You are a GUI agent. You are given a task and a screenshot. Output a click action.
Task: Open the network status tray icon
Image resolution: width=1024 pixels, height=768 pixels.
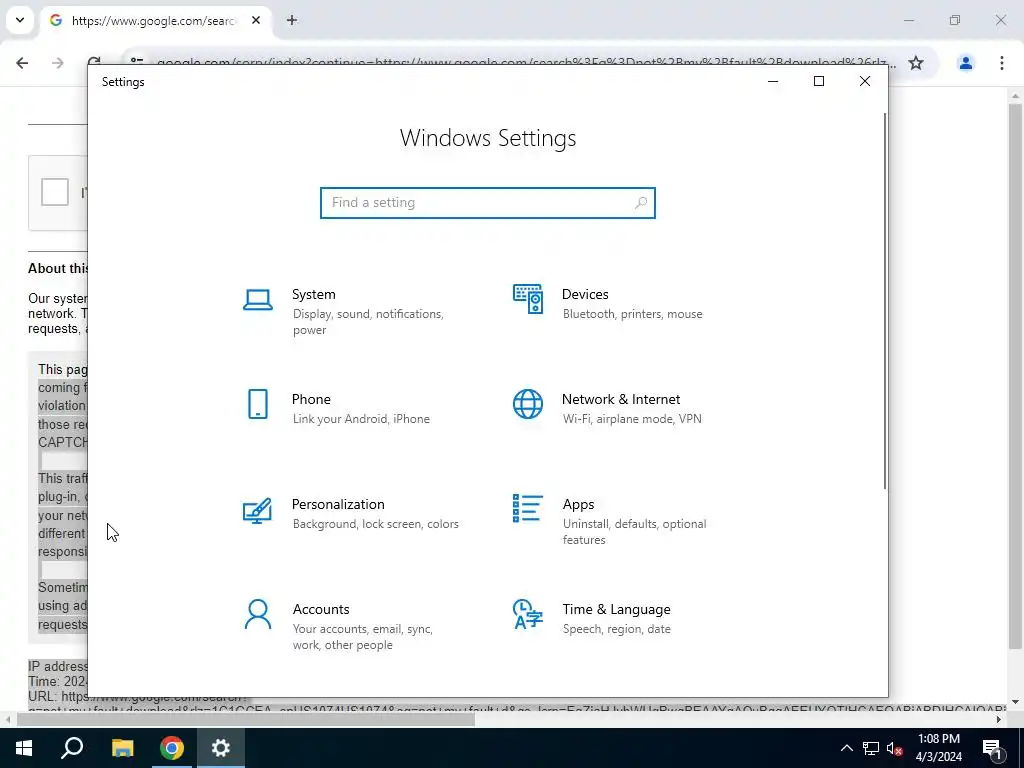(x=871, y=748)
